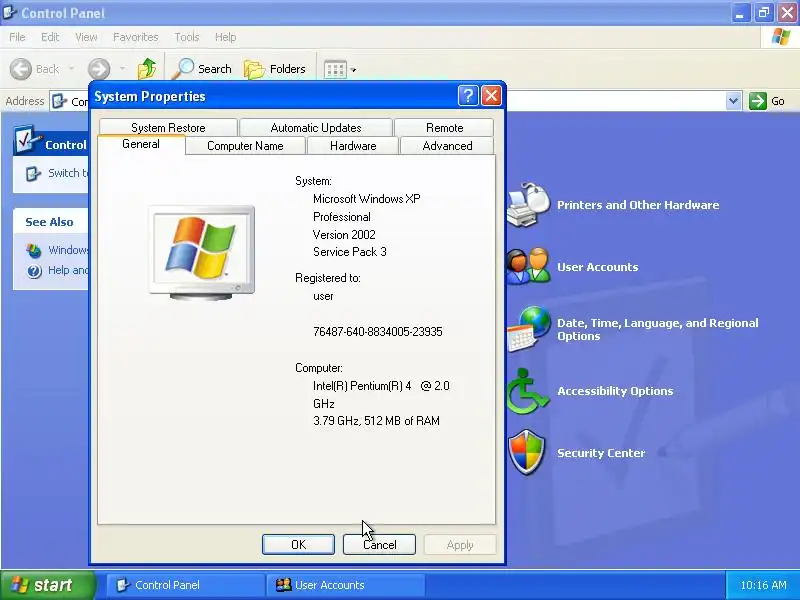800x600 pixels.
Task: Open Printers and Other Hardware link
Action: (638, 205)
